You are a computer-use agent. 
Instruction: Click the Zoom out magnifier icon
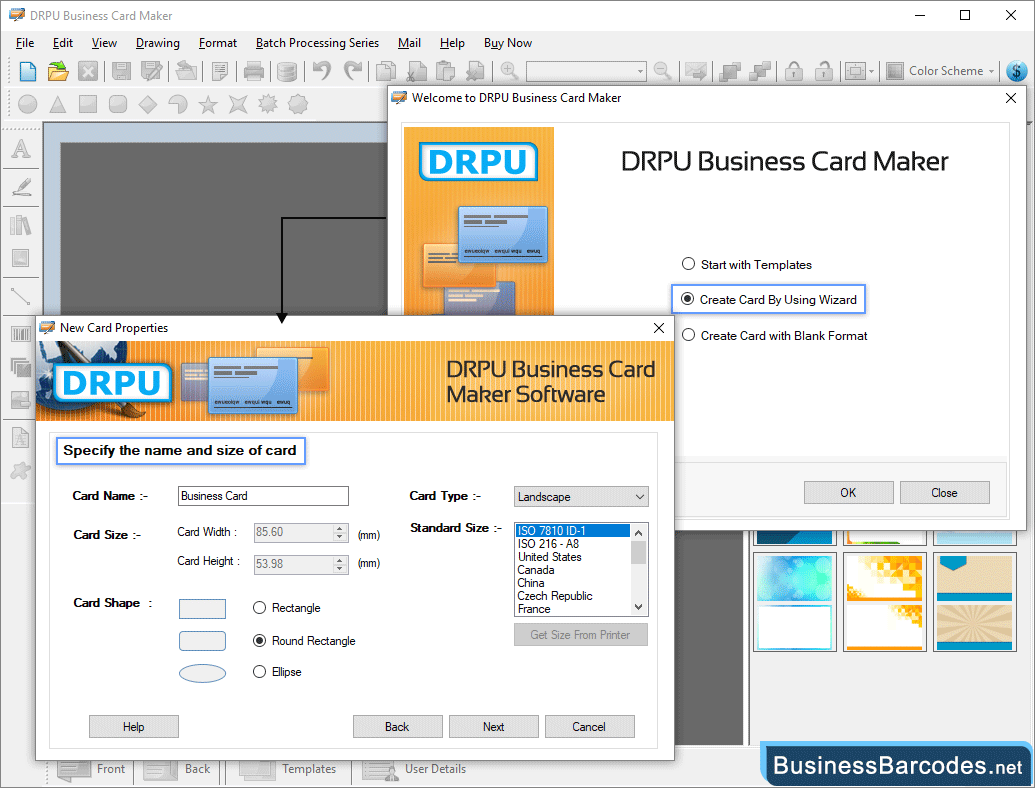coord(662,71)
